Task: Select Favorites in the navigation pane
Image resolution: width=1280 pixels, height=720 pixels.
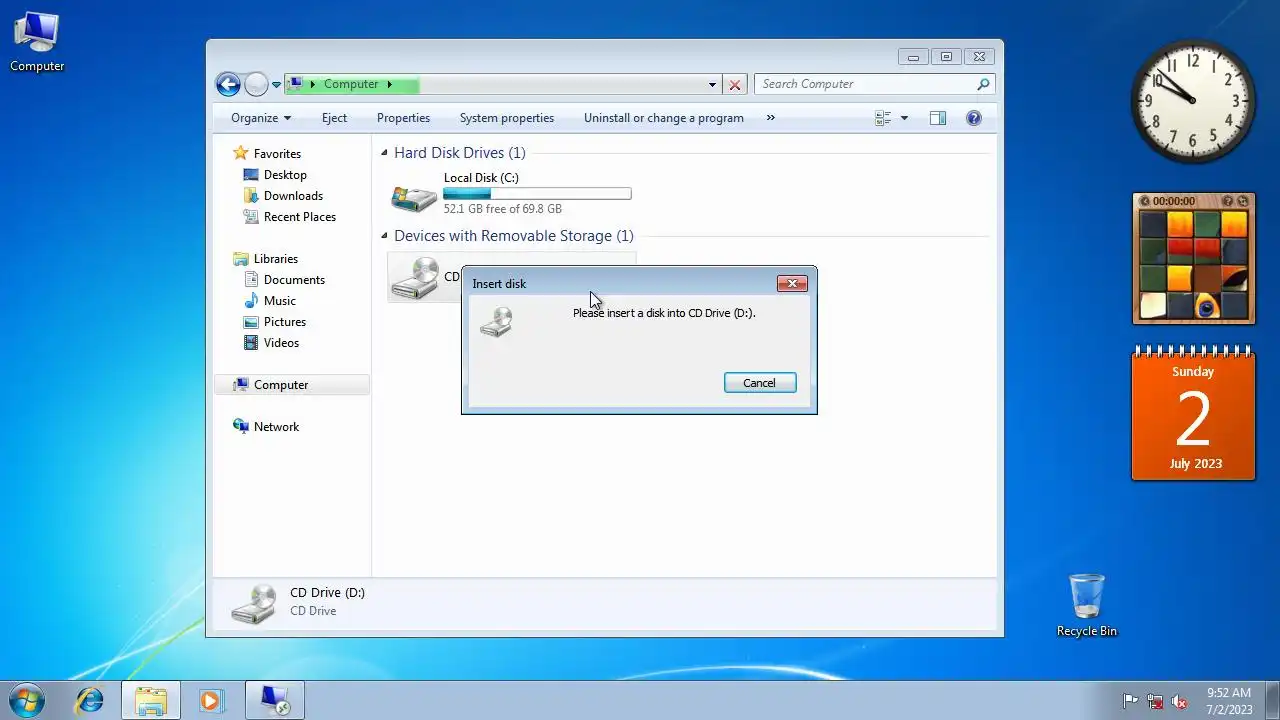Action: [x=277, y=154]
